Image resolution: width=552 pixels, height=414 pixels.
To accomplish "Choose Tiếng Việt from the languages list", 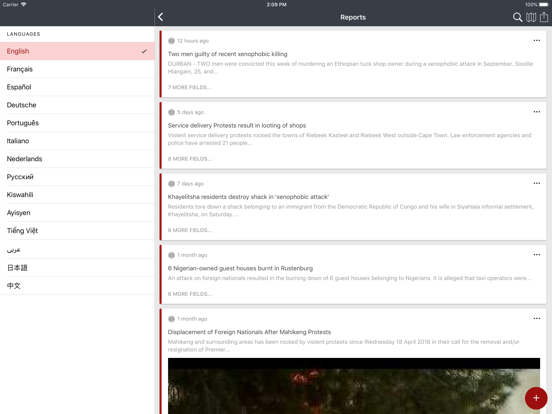I will pyautogui.click(x=77, y=231).
